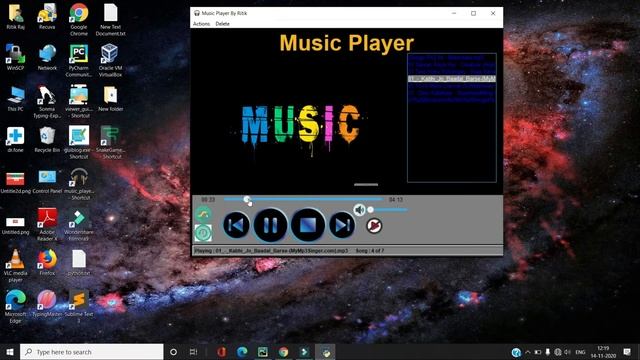
Task: Stop playback with the square Stop button
Action: click(308, 225)
